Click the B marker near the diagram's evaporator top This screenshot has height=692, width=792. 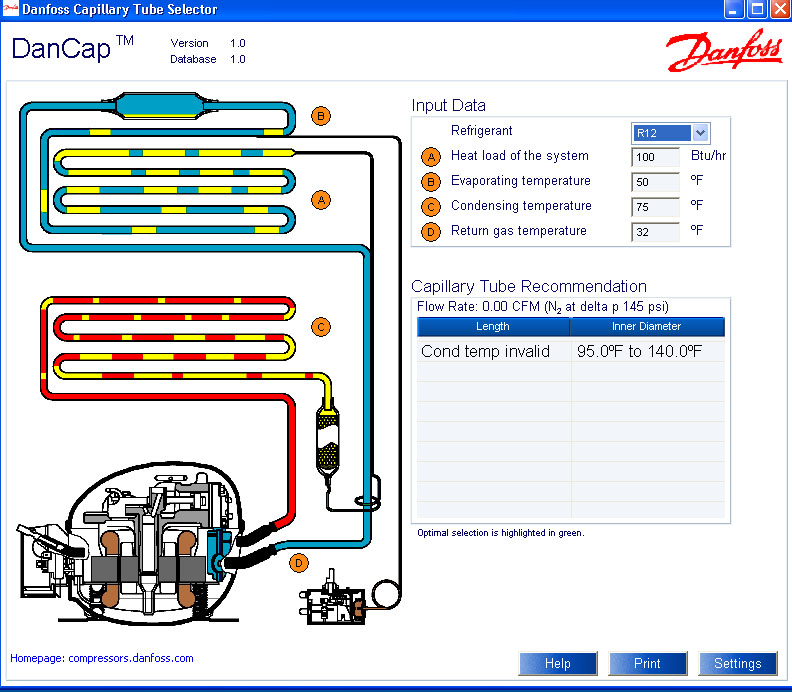coord(321,116)
